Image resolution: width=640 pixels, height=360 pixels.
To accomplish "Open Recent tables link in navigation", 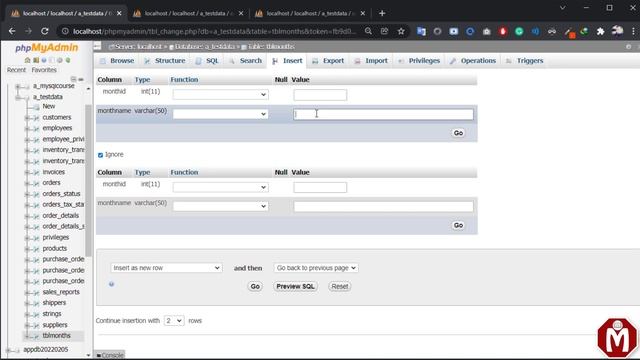I will (x=16, y=70).
